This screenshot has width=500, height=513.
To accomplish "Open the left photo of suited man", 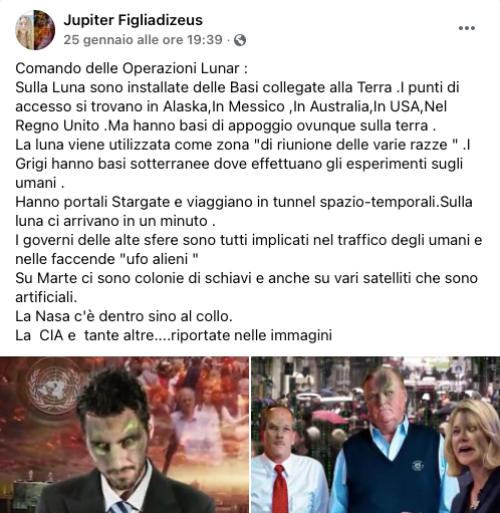I will click(124, 435).
